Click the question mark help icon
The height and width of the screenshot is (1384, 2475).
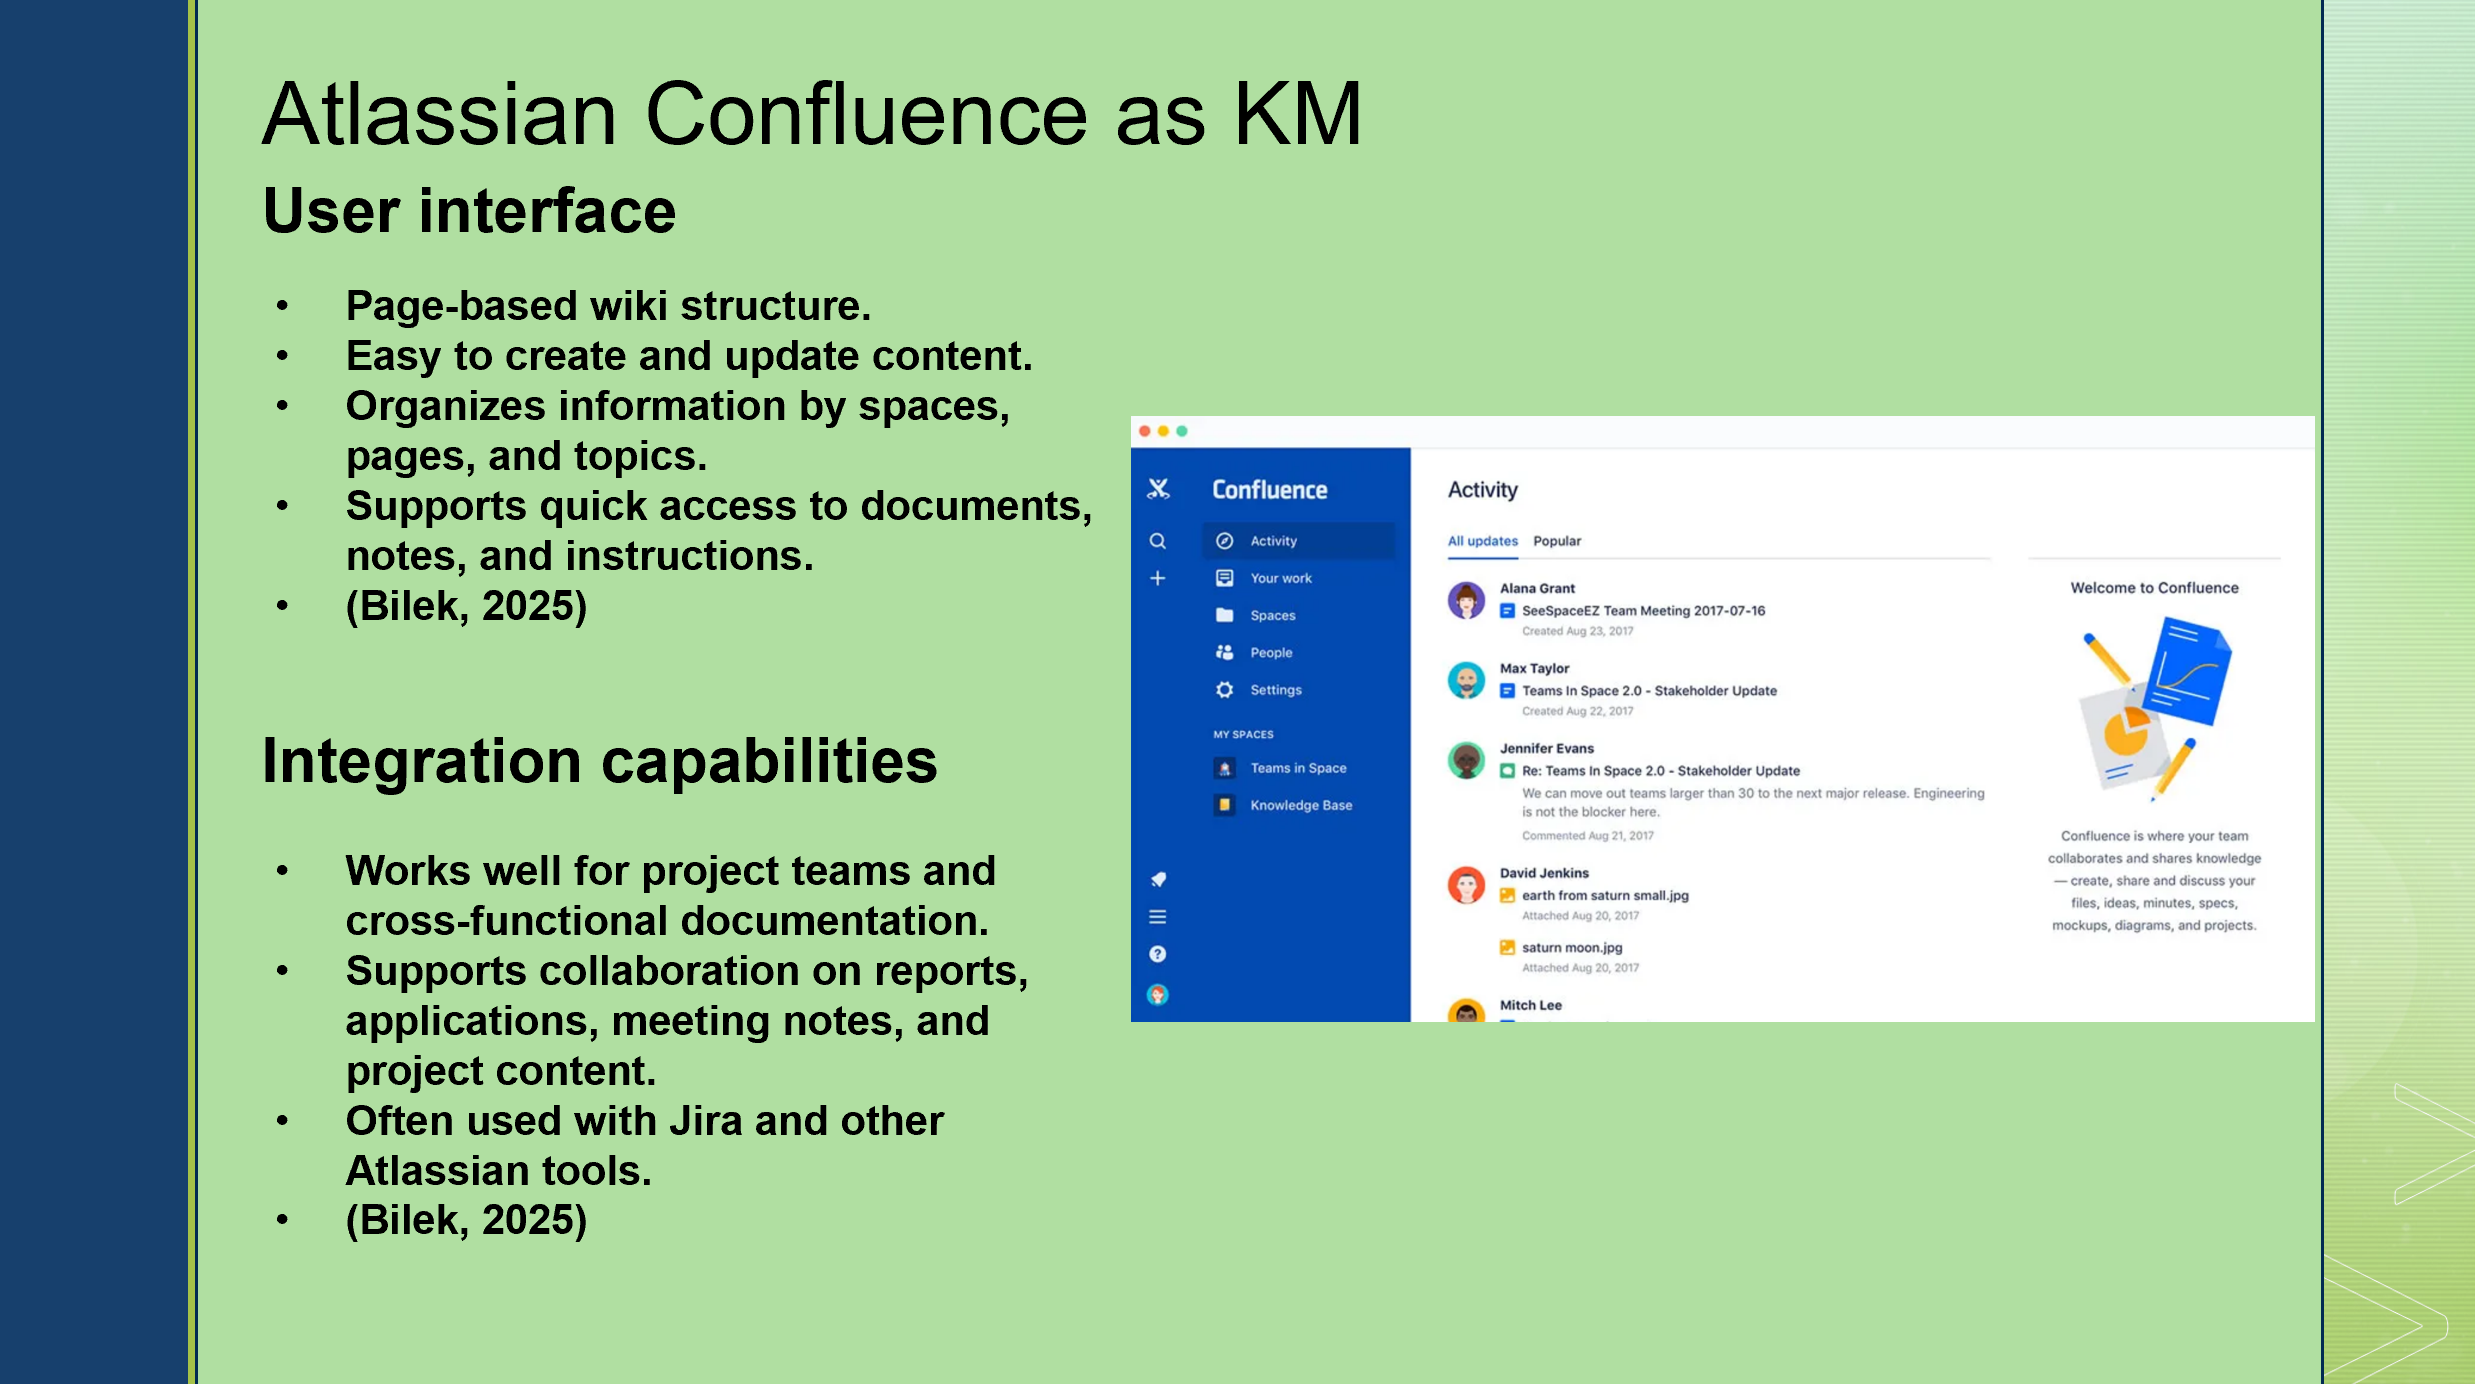pos(1158,954)
